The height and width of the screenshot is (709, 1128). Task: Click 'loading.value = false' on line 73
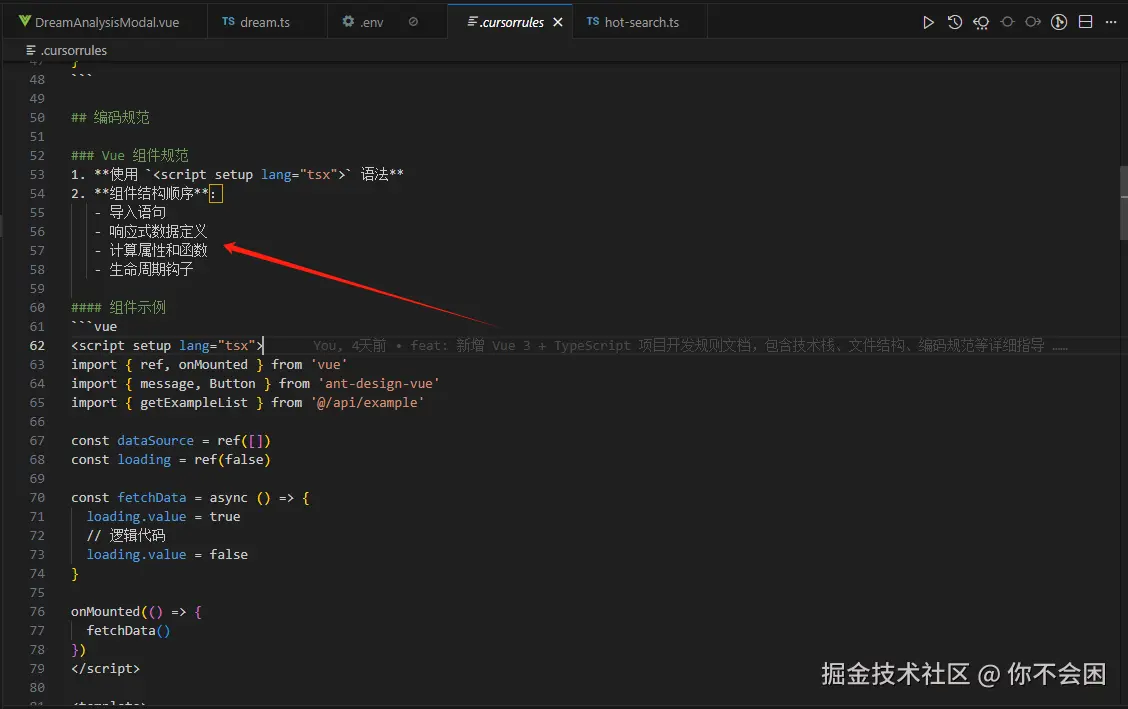coord(167,555)
